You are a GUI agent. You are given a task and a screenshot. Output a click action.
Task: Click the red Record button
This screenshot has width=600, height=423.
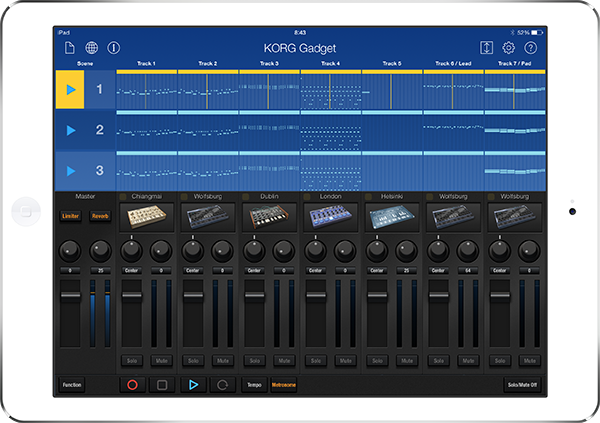click(132, 385)
